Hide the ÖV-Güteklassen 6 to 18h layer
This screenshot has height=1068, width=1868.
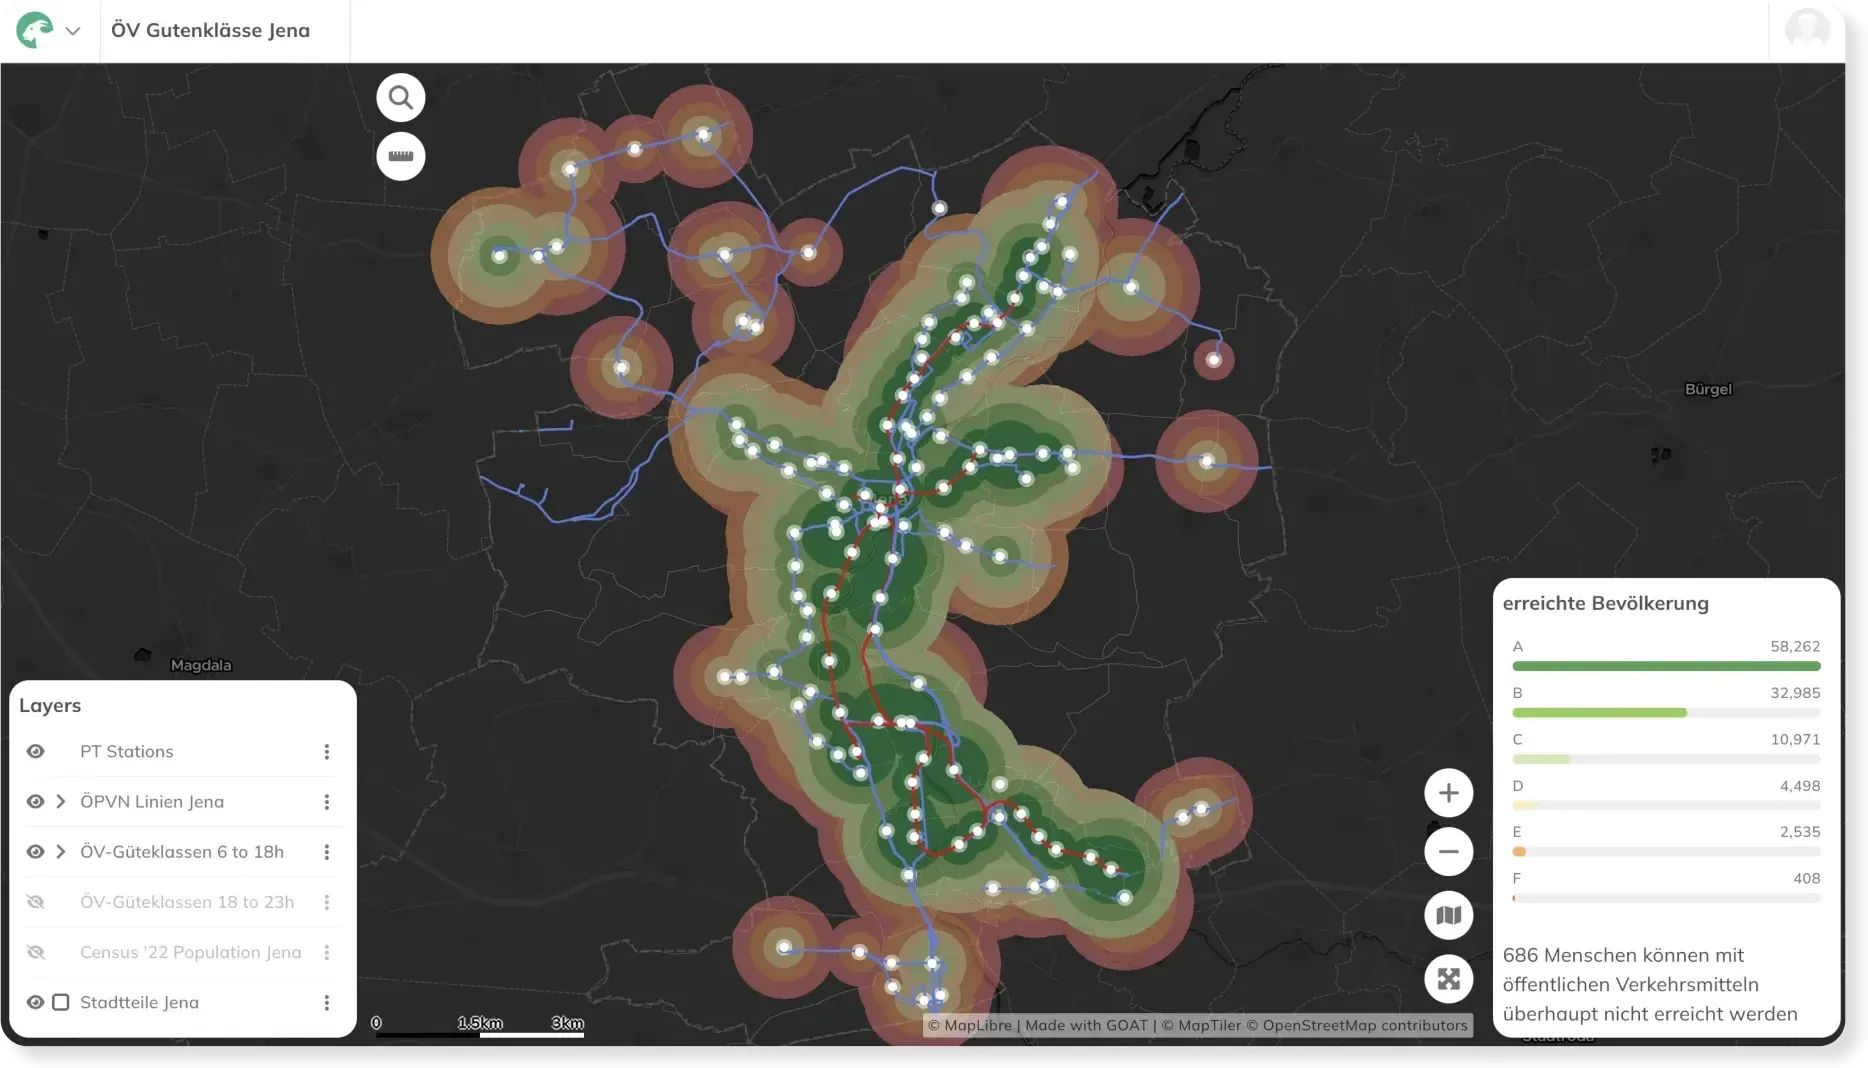coord(36,851)
